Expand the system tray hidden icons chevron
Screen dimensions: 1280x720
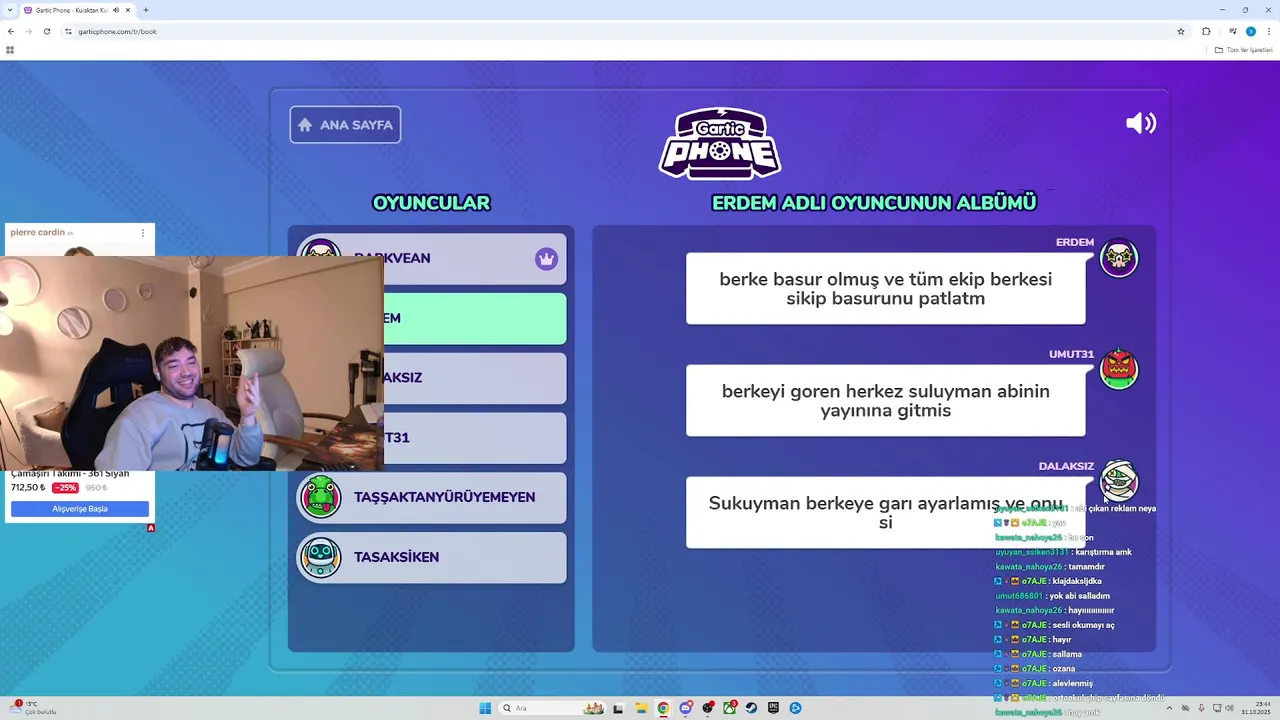1170,708
